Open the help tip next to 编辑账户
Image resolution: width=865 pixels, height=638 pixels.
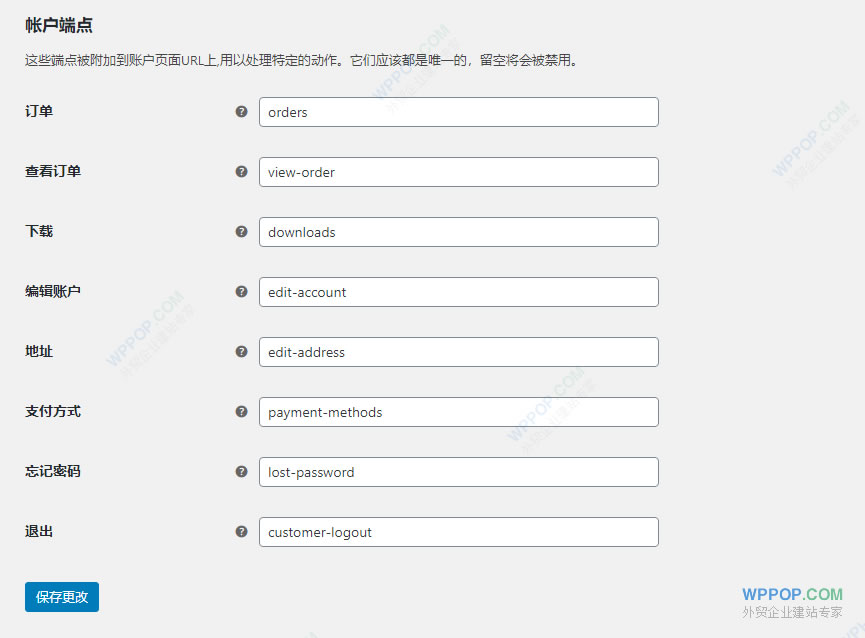click(241, 292)
